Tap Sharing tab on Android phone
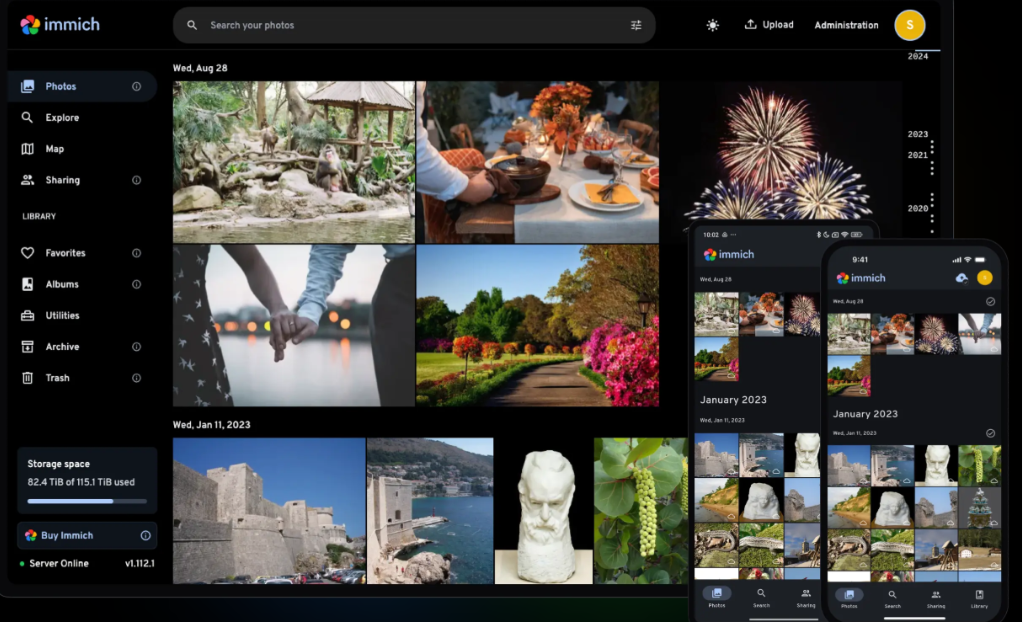Screen dimensions: 1023x622 pyautogui.click(x=806, y=597)
